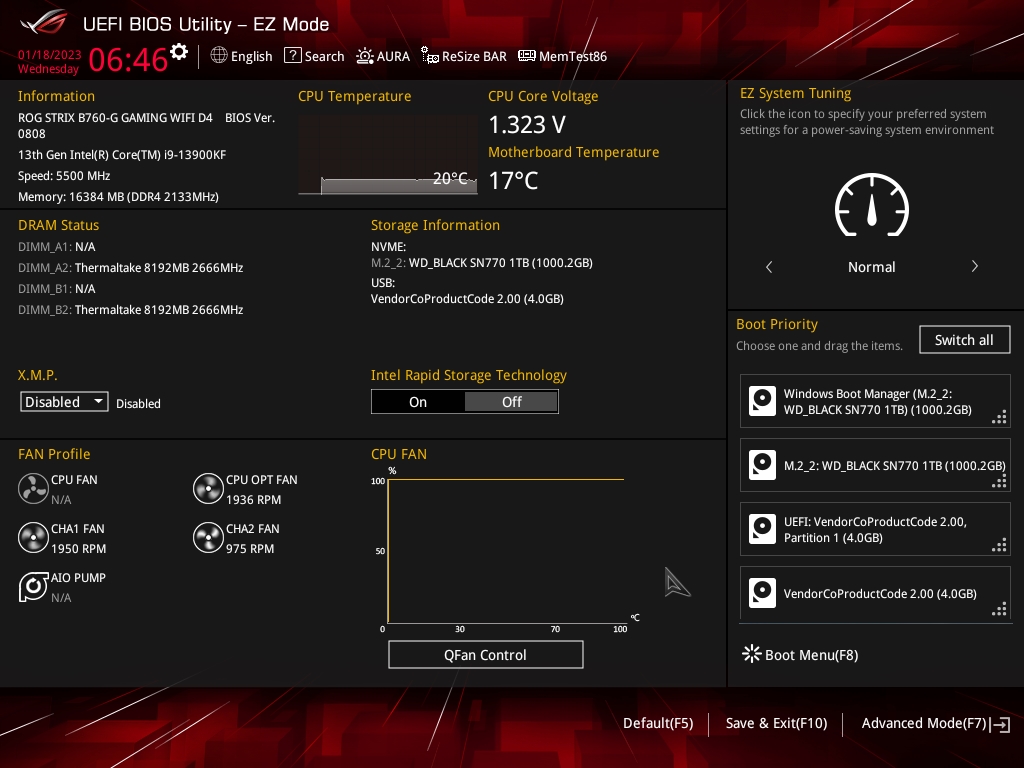Click the CPU FAN curve graph

pos(506,551)
